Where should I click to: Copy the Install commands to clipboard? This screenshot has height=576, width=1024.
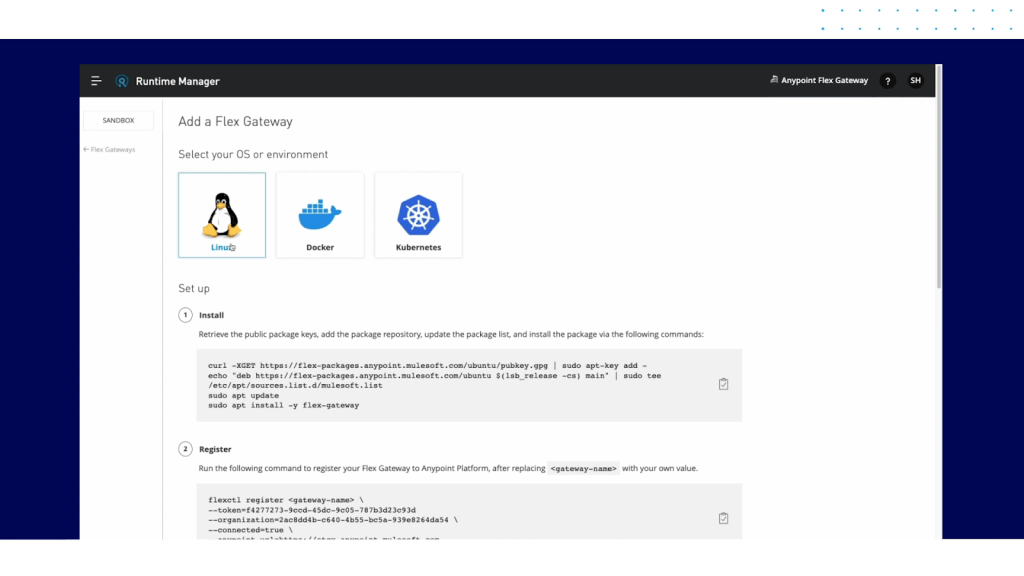pyautogui.click(x=723, y=384)
